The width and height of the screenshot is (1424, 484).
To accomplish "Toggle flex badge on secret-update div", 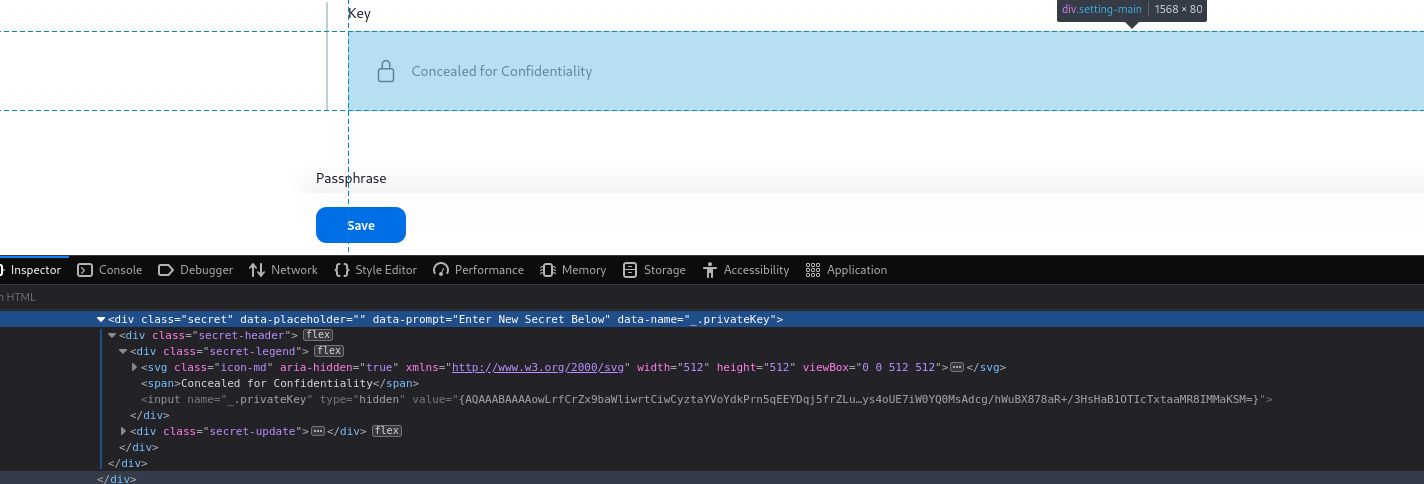I will [387, 431].
